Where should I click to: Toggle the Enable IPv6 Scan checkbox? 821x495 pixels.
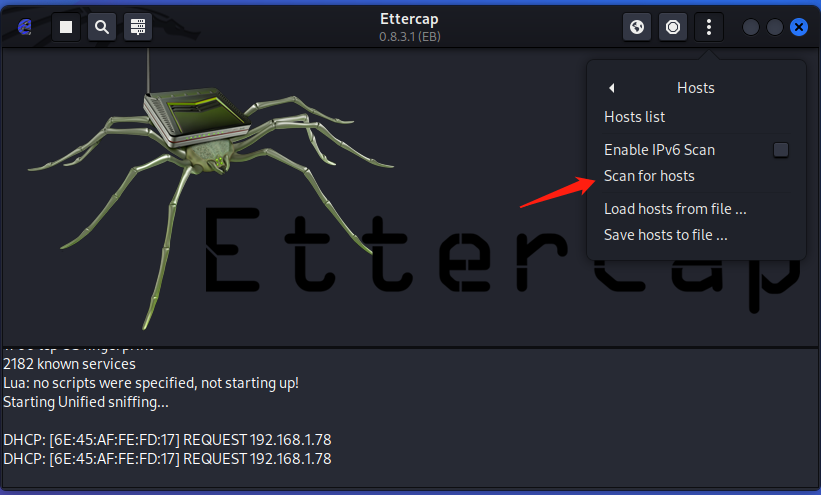click(x=781, y=150)
